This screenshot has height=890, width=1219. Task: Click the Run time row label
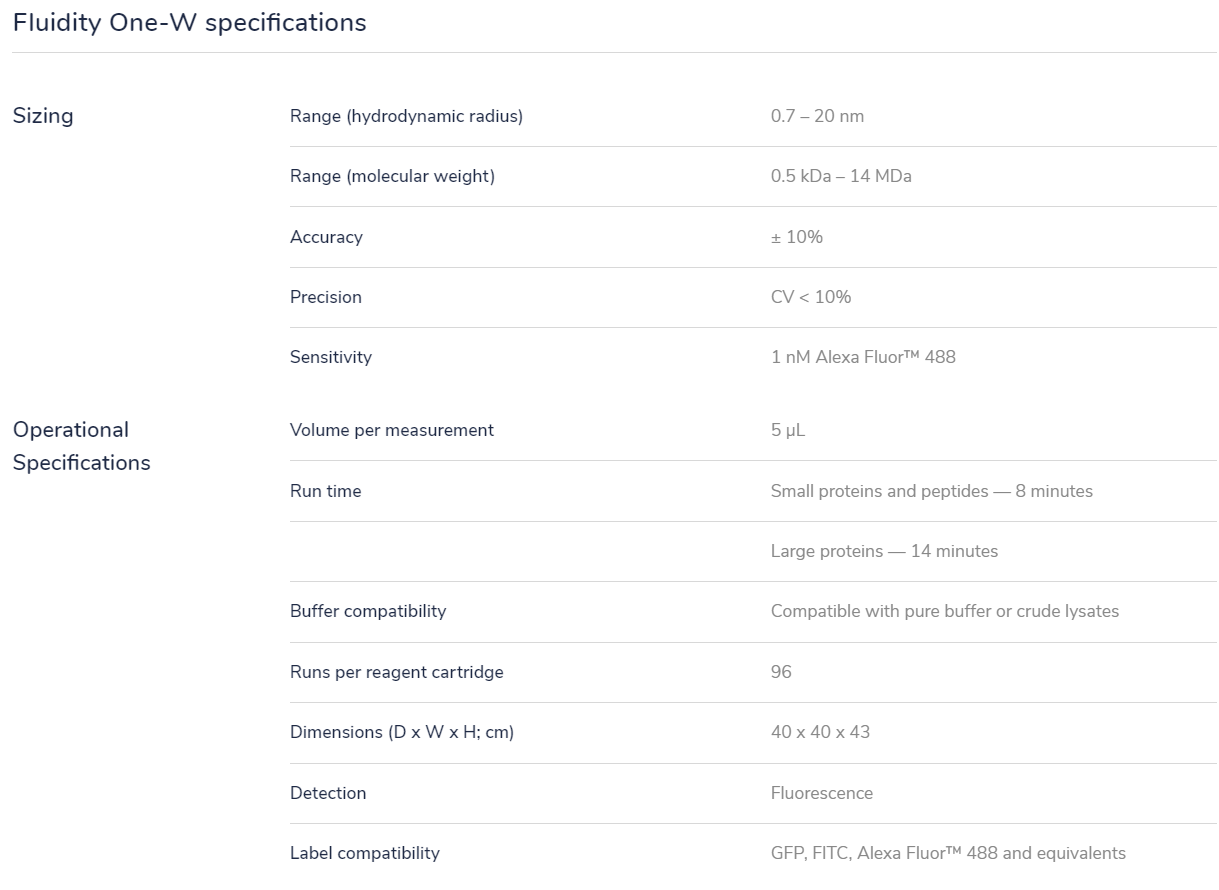pyautogui.click(x=326, y=491)
